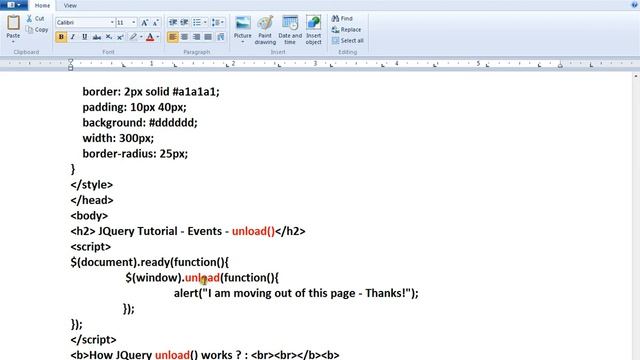The height and width of the screenshot is (360, 640).
Task: Copy the selected text
Action: click(x=37, y=29)
